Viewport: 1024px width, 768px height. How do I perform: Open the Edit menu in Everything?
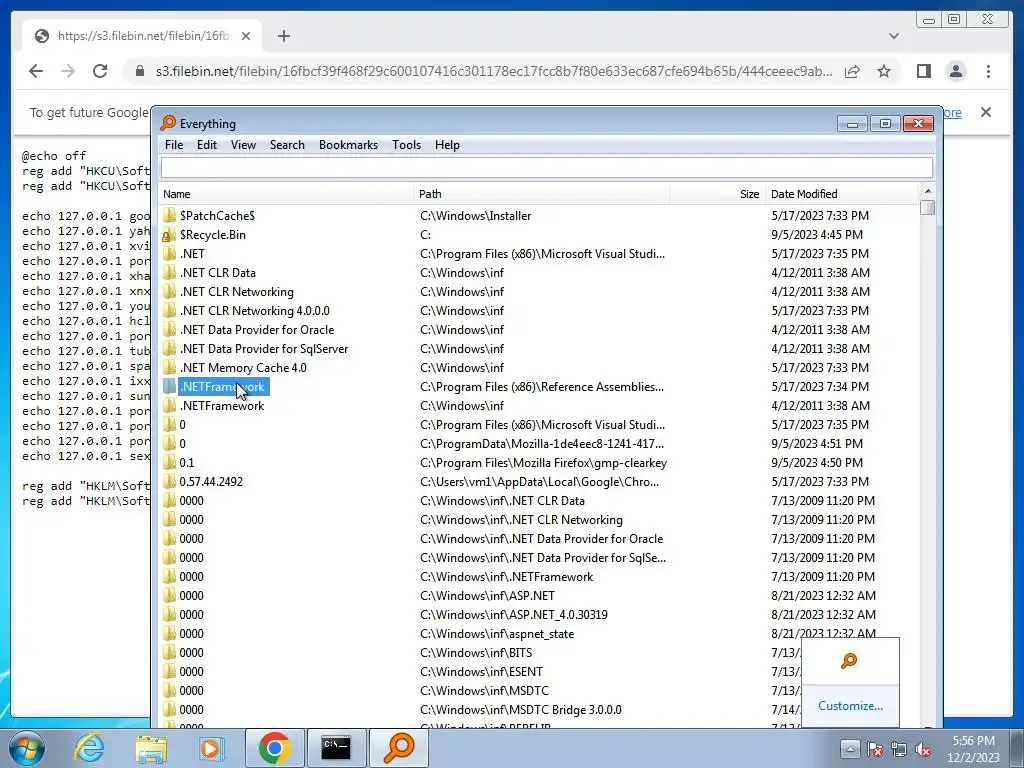click(206, 145)
